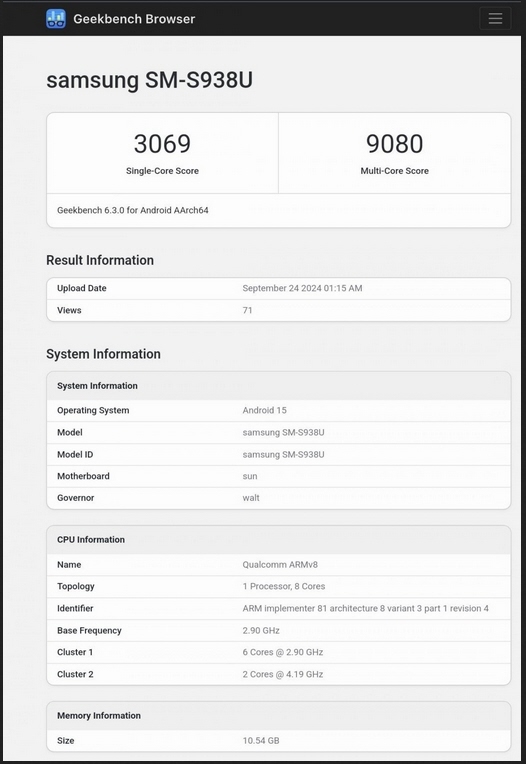Image resolution: width=526 pixels, height=764 pixels.
Task: Click the System Information section heading above the table
Action: pyautogui.click(x=103, y=354)
